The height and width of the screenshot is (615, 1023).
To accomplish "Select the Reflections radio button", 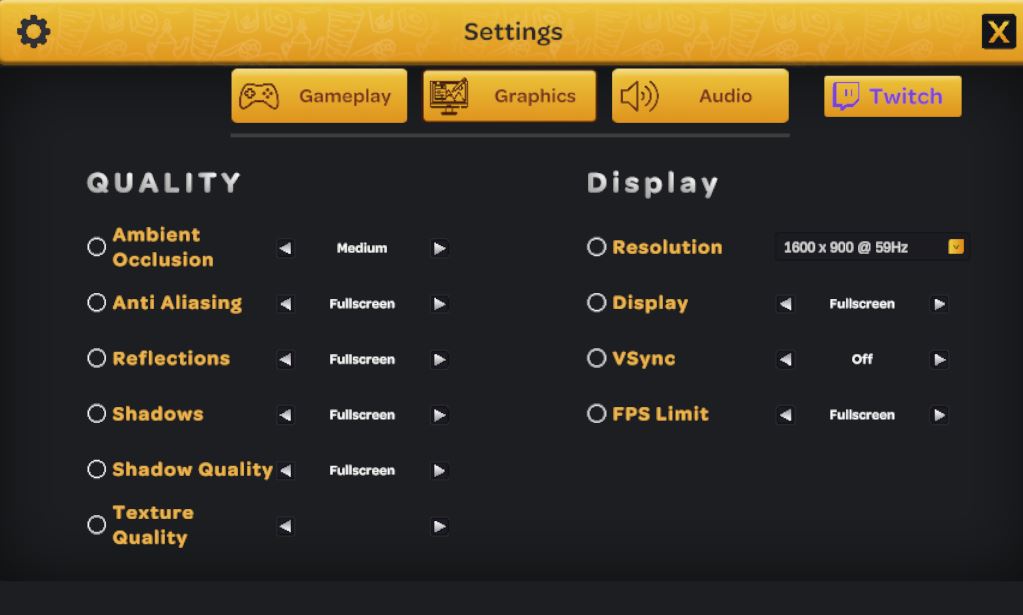I will 97,358.
